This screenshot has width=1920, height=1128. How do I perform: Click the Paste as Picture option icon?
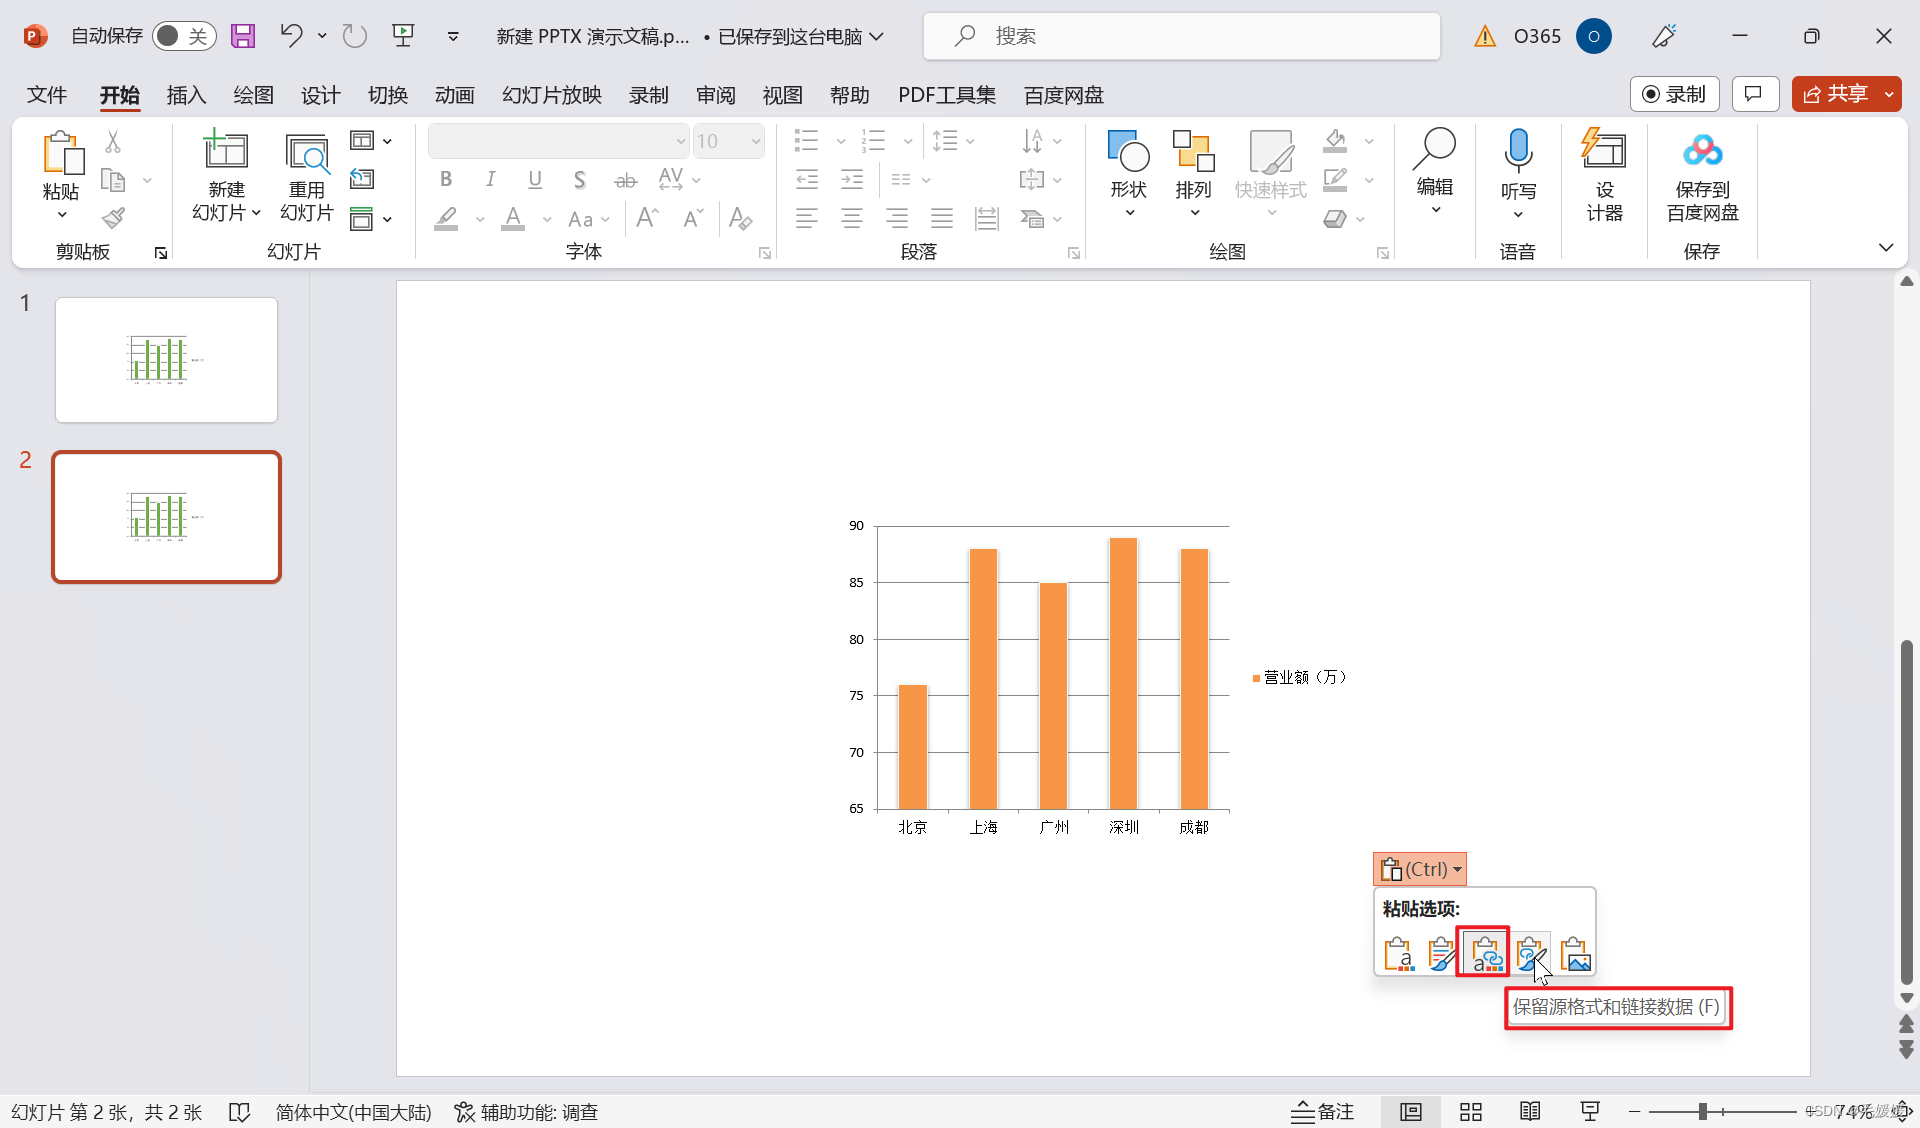pos(1575,954)
